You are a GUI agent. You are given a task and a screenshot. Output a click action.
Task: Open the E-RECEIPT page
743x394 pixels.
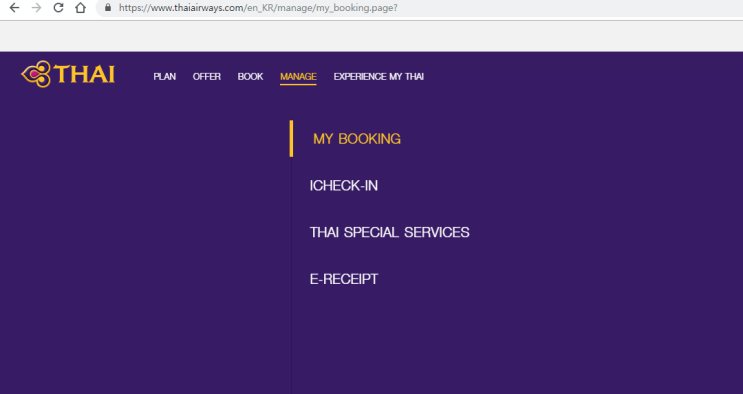pyautogui.click(x=344, y=279)
